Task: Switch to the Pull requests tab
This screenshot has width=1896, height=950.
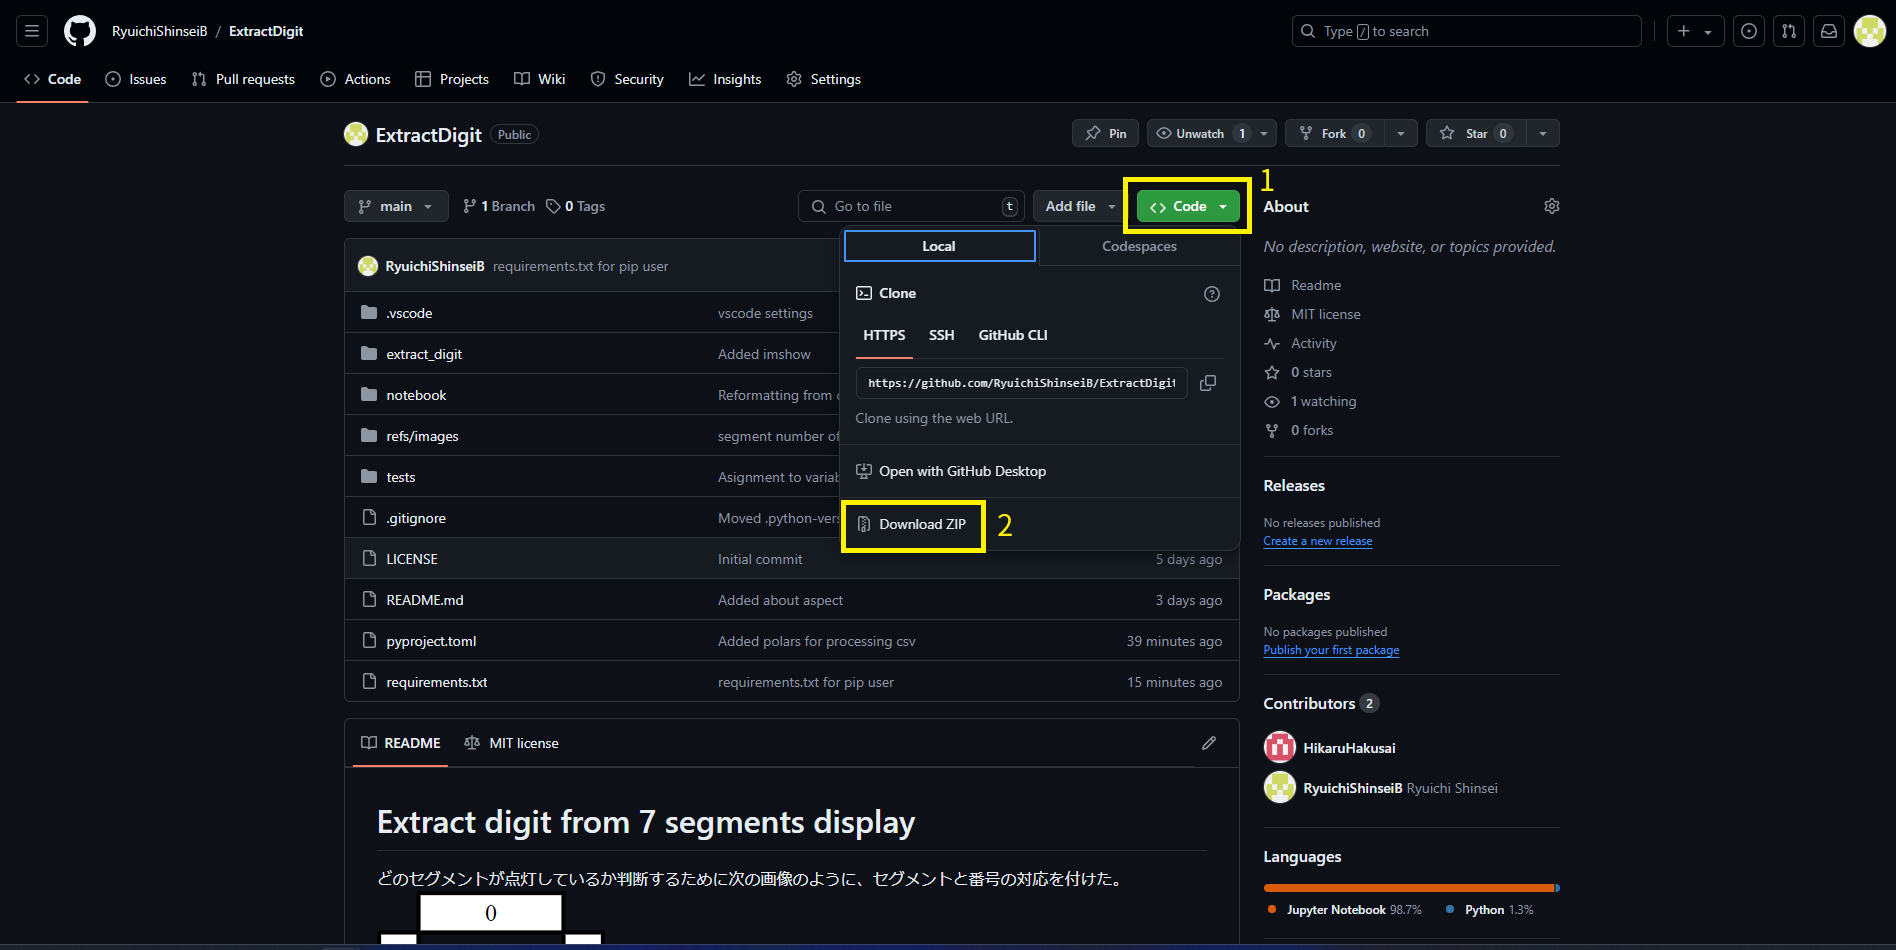Action: 243,79
